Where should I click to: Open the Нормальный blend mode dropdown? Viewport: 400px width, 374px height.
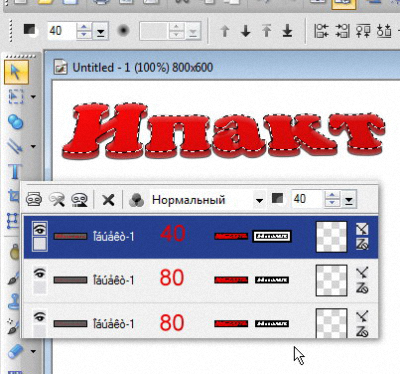(259, 200)
